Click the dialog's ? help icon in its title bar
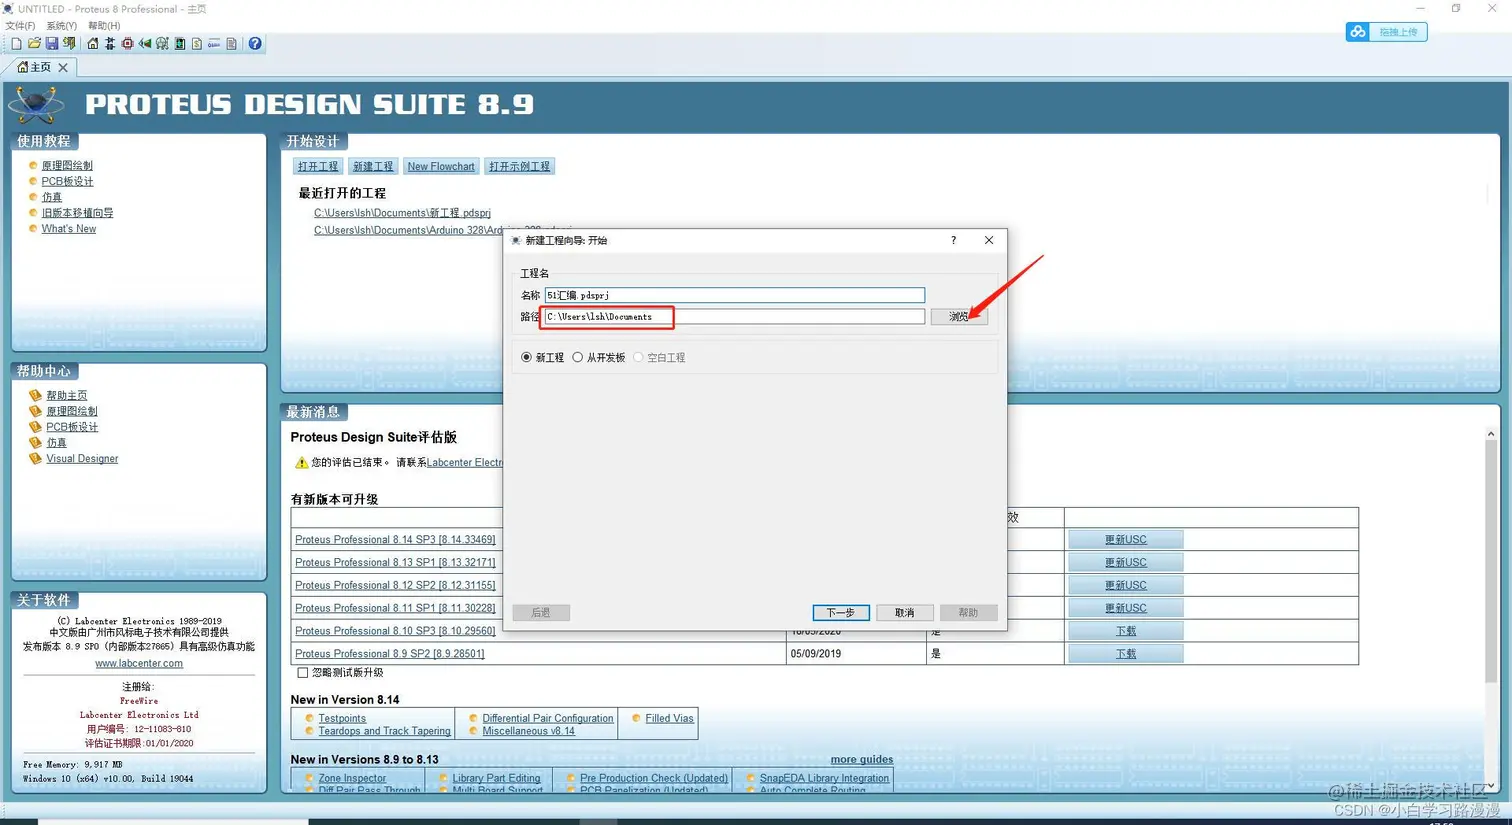Viewport: 1512px width, 825px height. 953,240
